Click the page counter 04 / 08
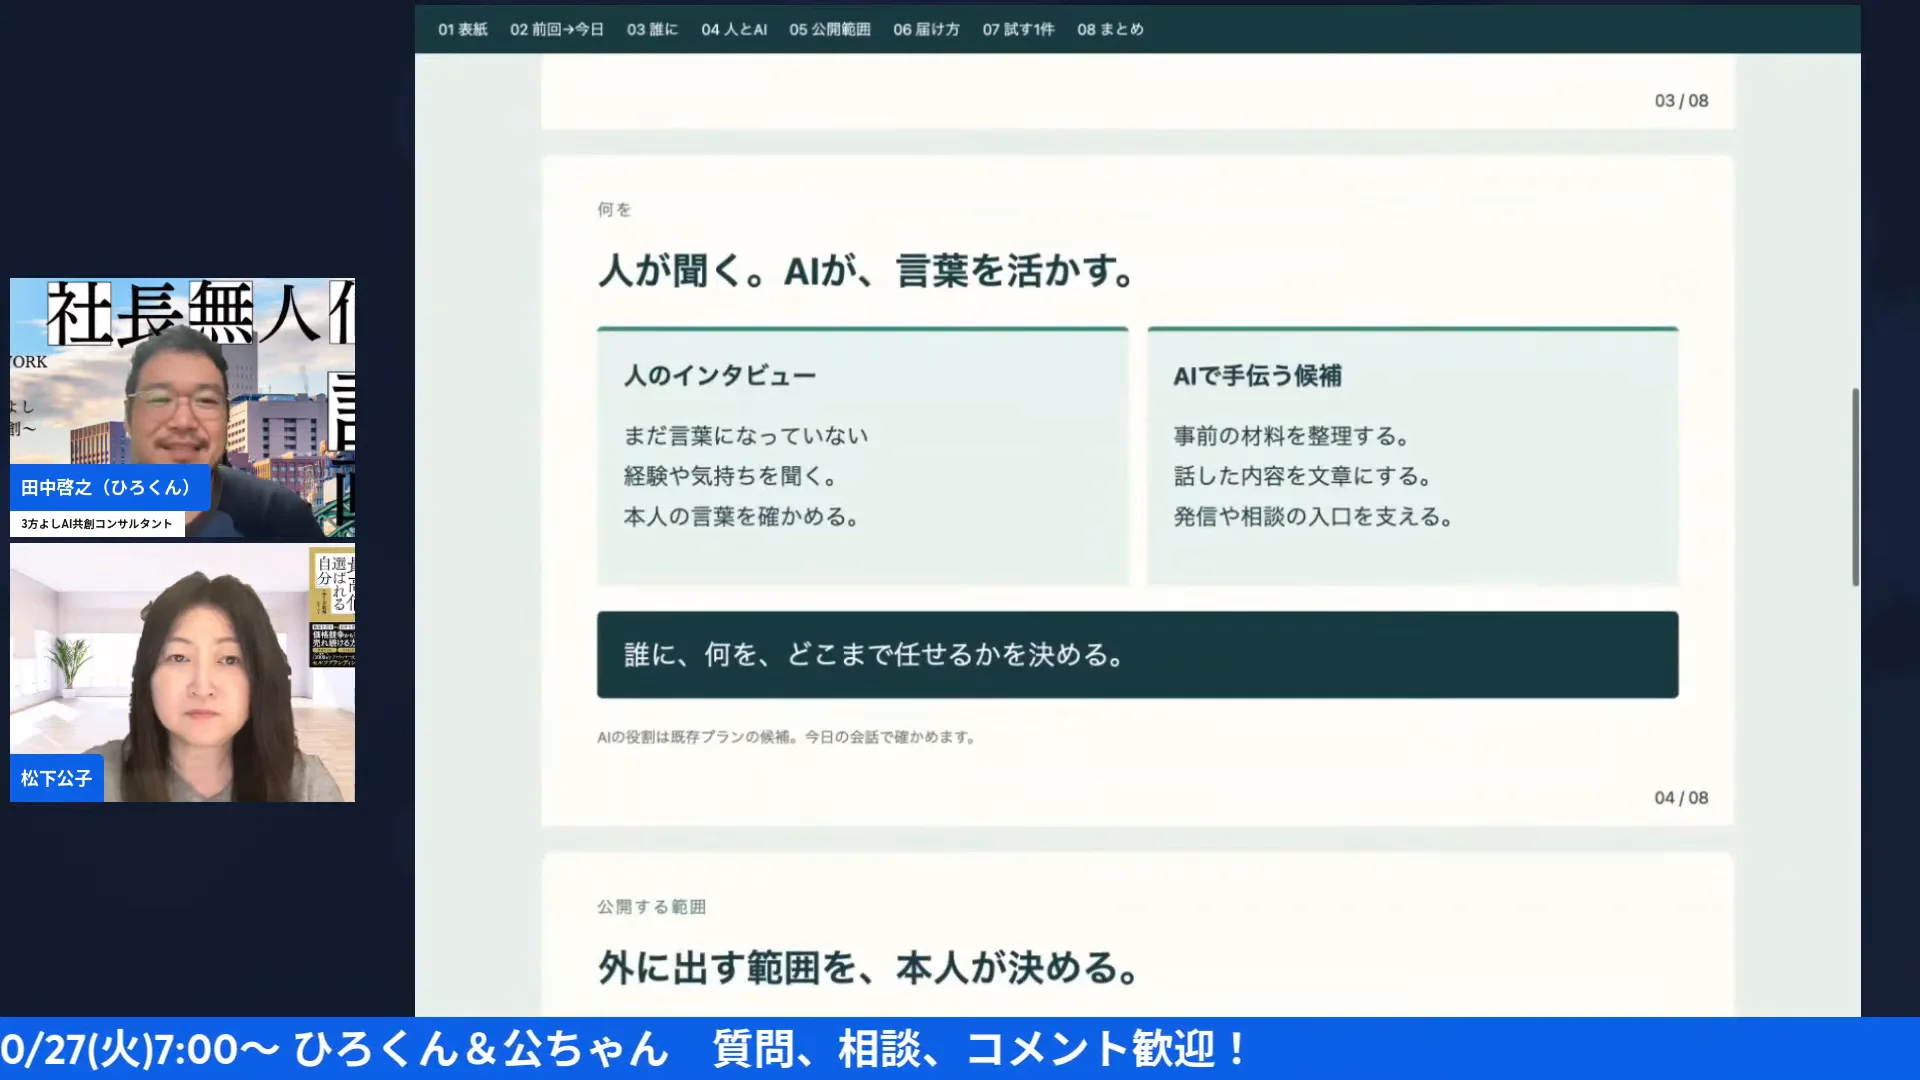 (1681, 798)
